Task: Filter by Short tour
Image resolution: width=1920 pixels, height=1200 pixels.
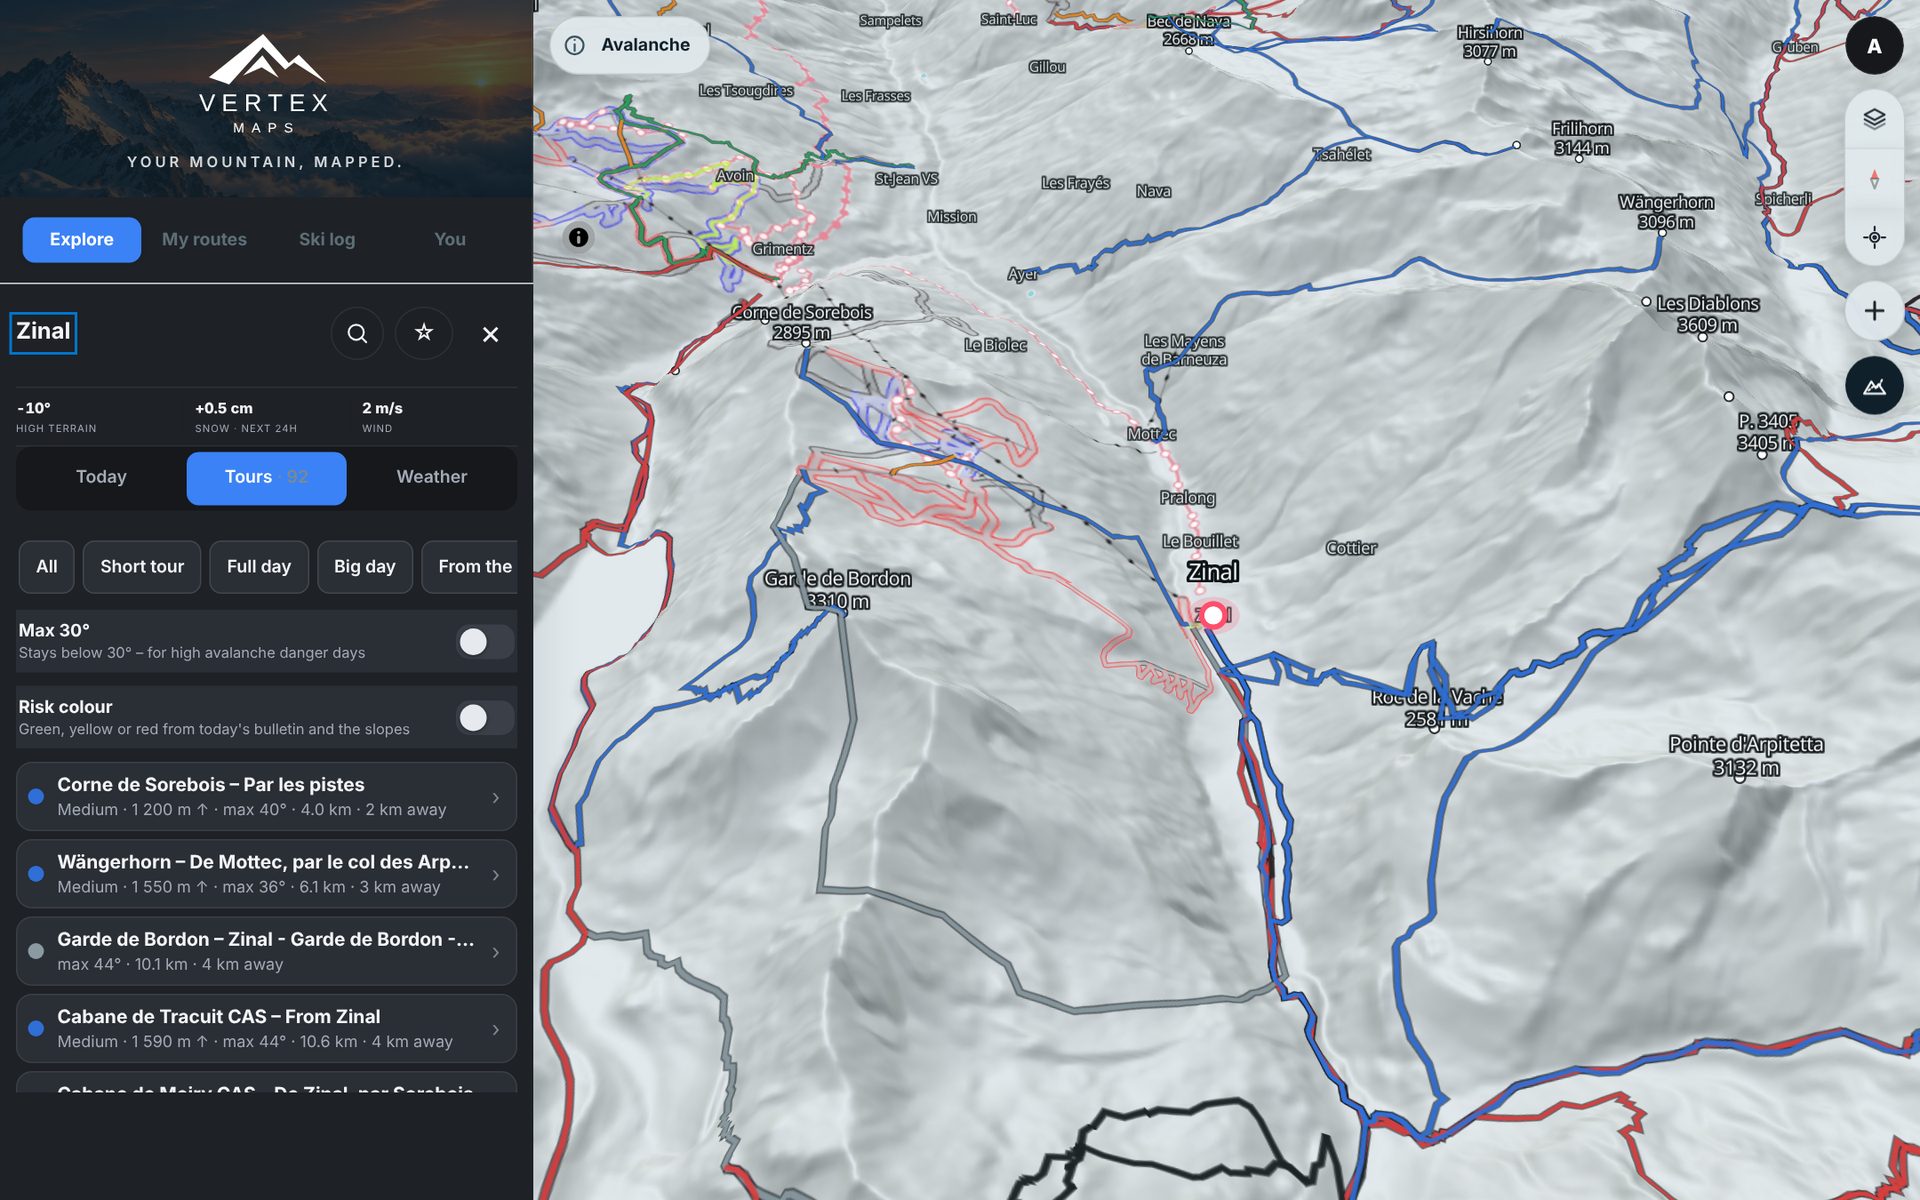Action: pyautogui.click(x=142, y=567)
